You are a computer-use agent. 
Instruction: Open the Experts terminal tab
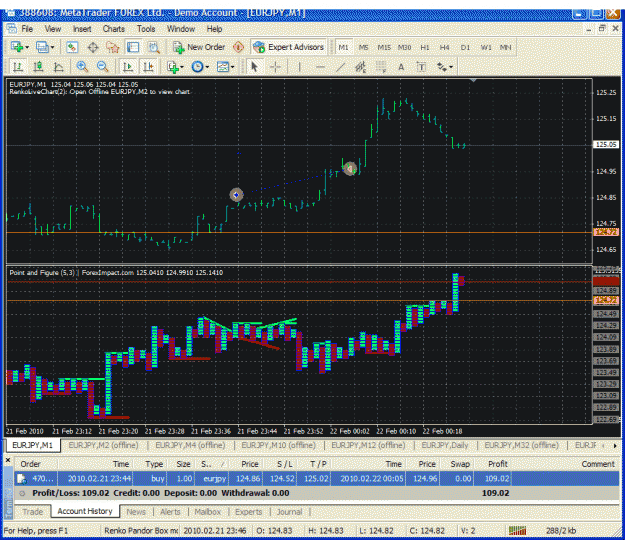point(248,512)
